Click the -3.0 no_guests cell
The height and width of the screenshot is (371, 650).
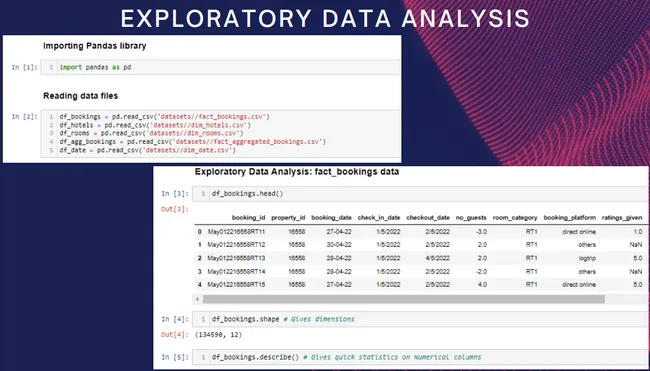point(482,232)
